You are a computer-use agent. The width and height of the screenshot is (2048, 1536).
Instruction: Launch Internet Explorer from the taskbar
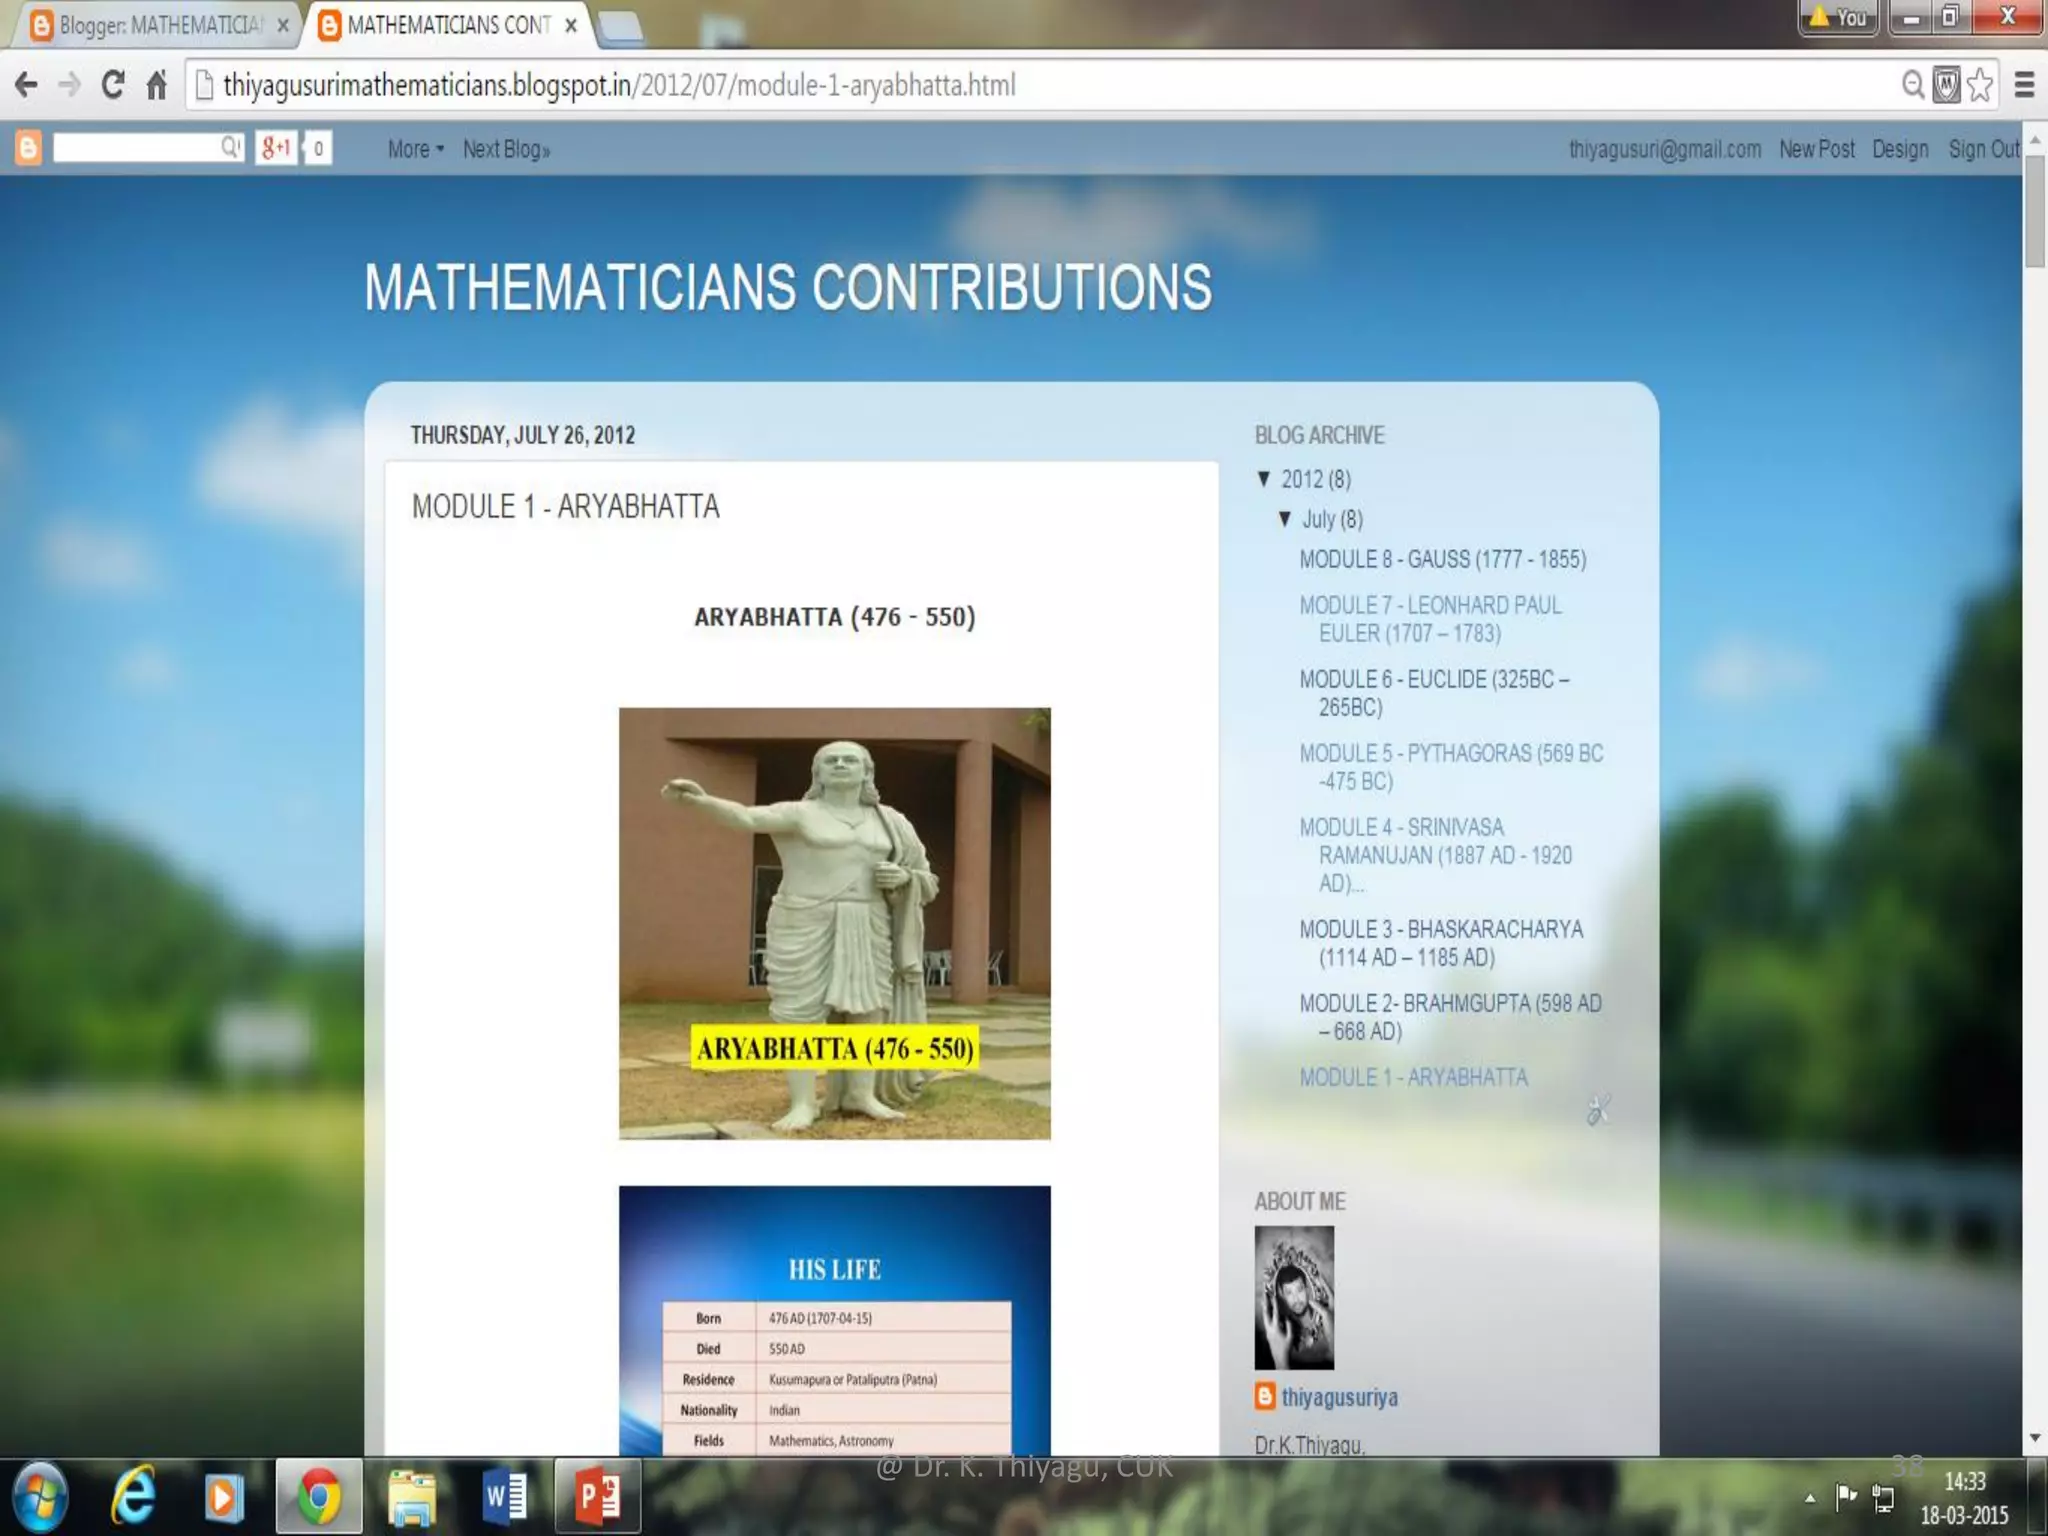coord(133,1497)
